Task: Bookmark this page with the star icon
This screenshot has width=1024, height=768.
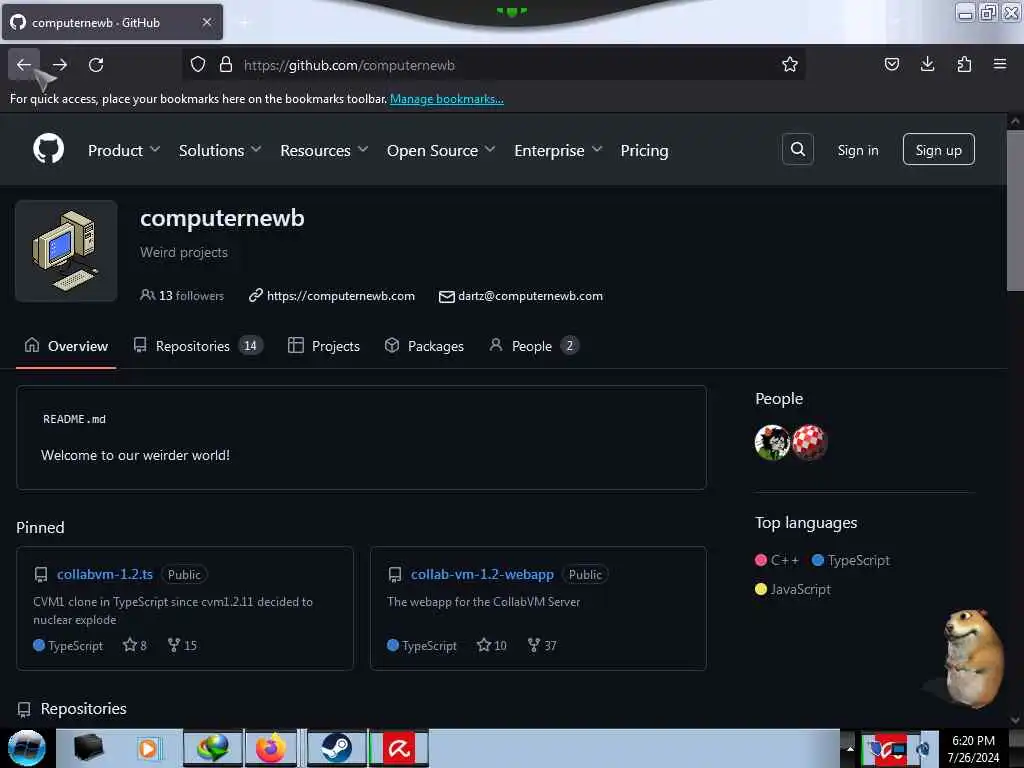Action: point(790,65)
